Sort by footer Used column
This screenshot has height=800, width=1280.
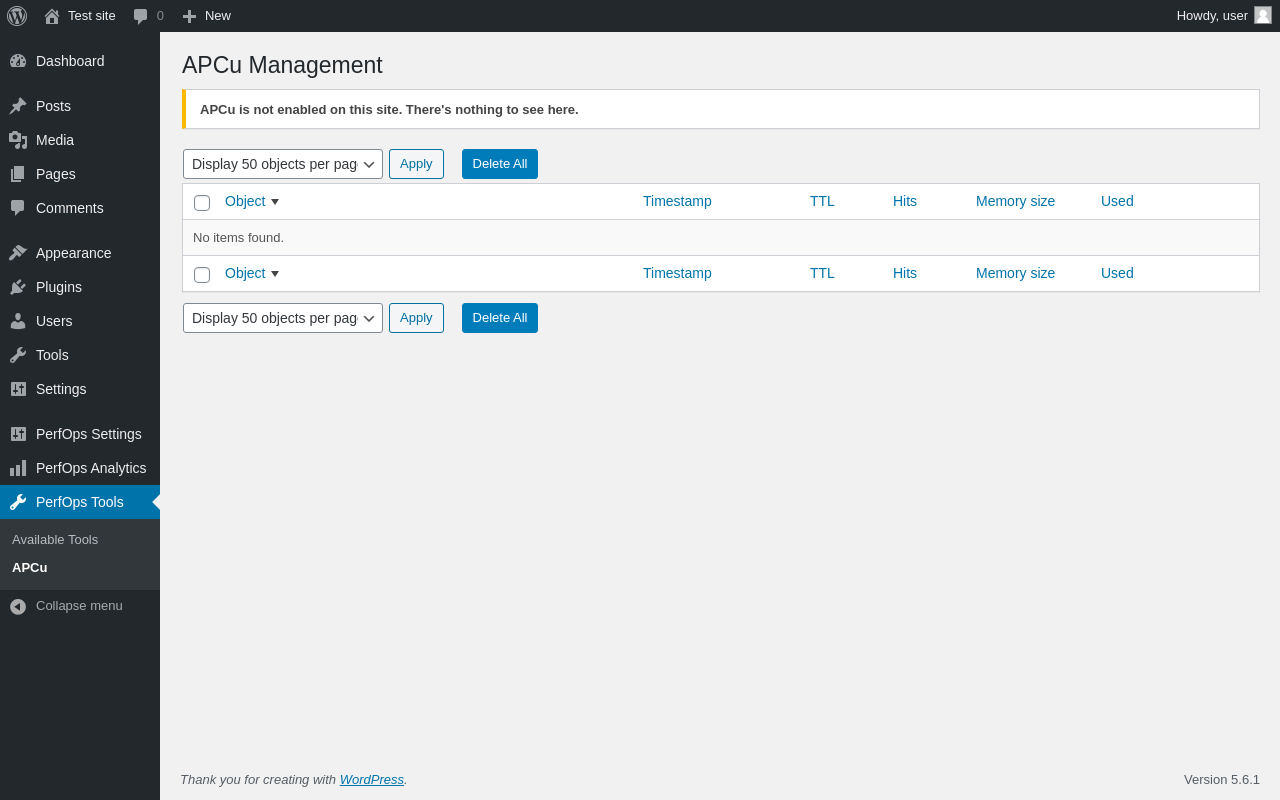[x=1117, y=273]
